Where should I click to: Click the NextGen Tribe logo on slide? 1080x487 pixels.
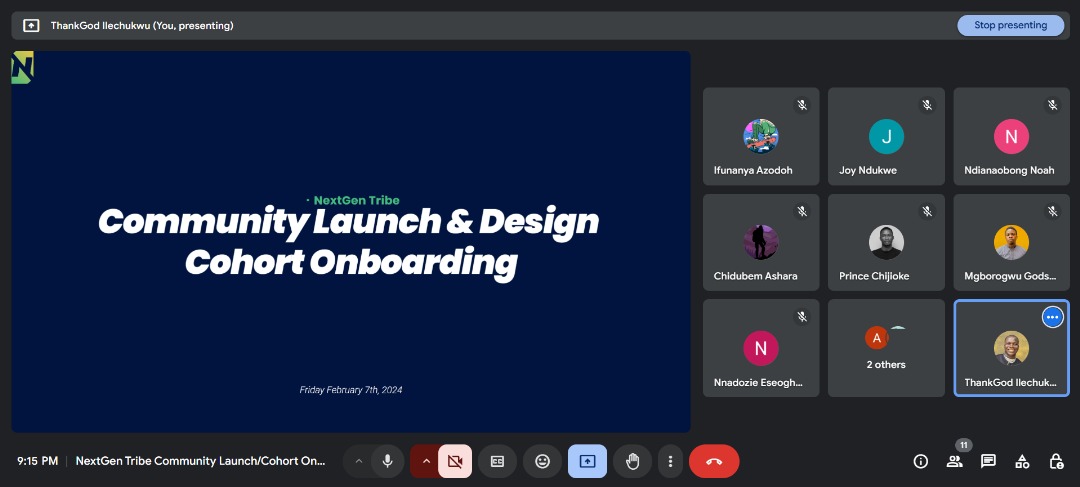[22, 68]
